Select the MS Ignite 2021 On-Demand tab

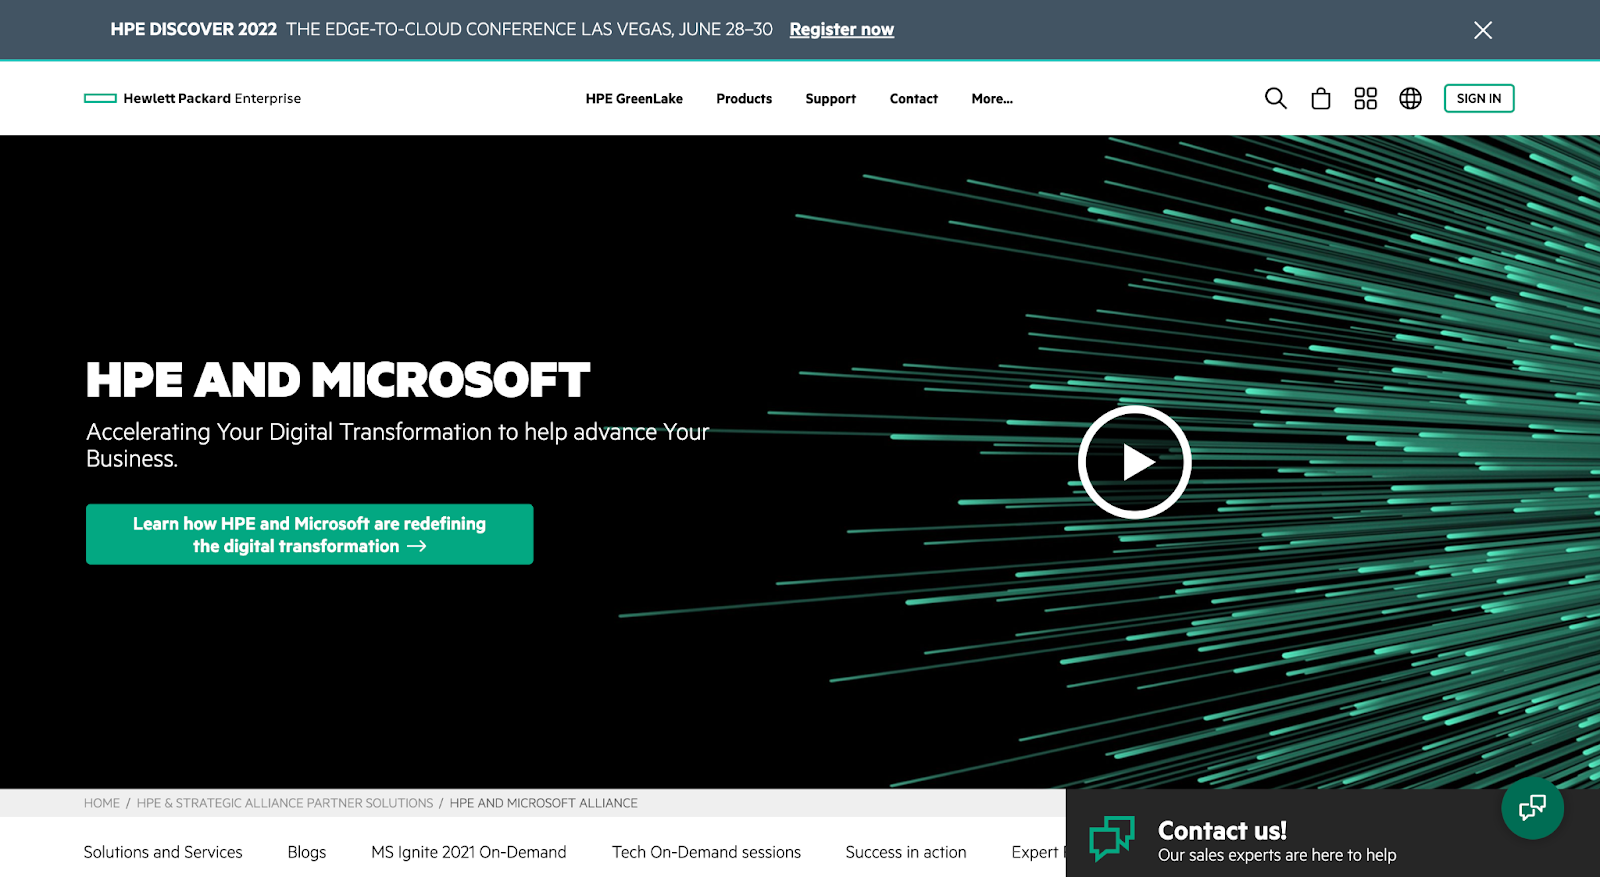pos(469,852)
